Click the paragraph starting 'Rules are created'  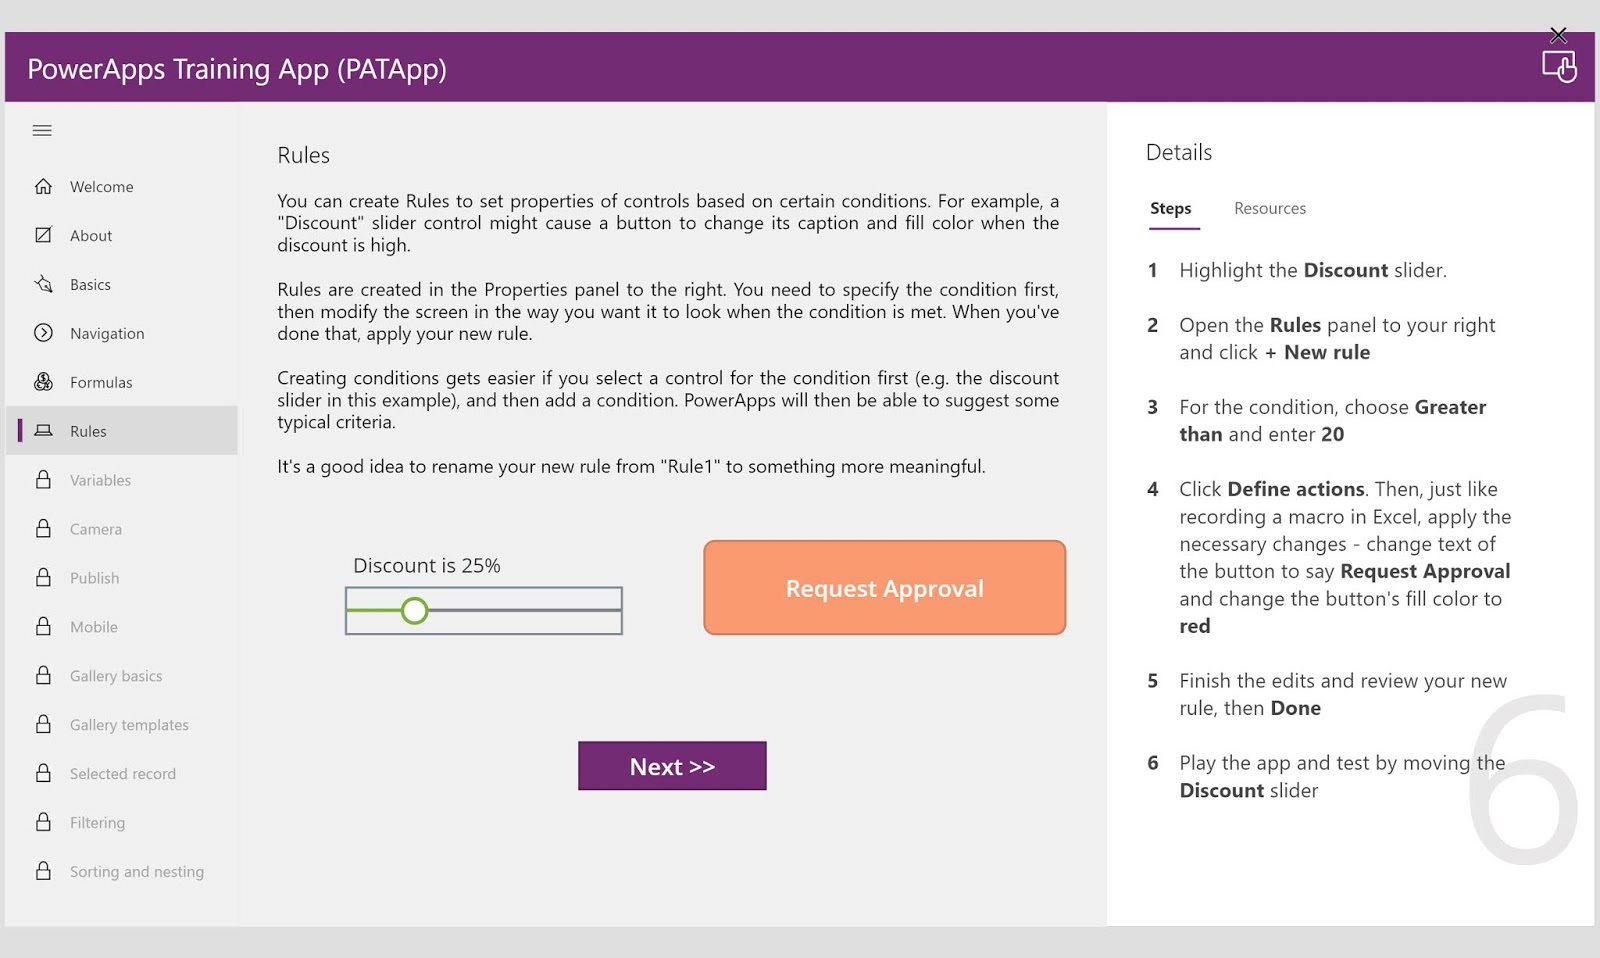(x=668, y=312)
